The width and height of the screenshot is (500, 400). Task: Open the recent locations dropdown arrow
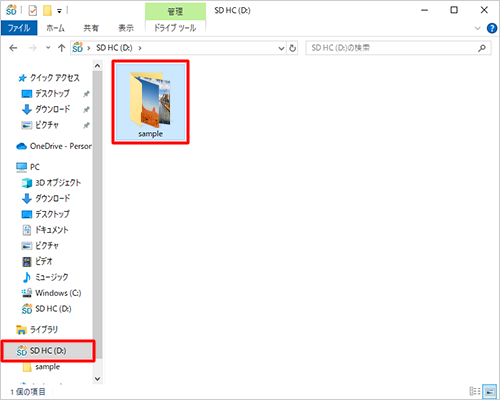click(48, 48)
